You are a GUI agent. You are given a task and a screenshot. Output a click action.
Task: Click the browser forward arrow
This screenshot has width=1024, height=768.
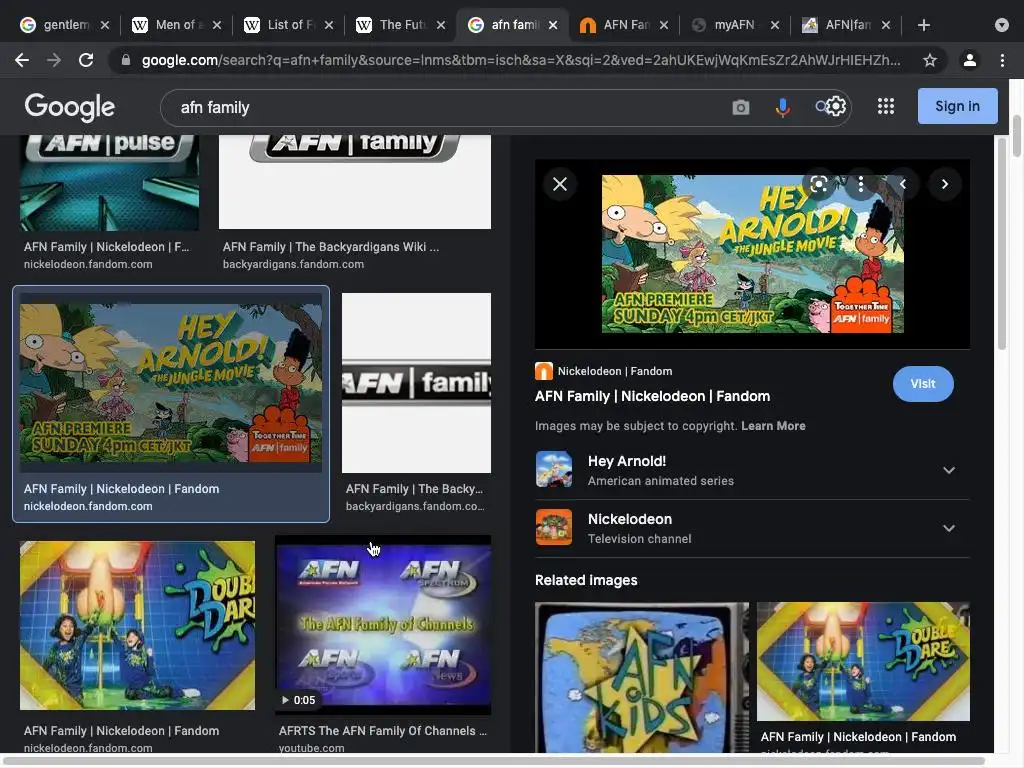pyautogui.click(x=54, y=60)
